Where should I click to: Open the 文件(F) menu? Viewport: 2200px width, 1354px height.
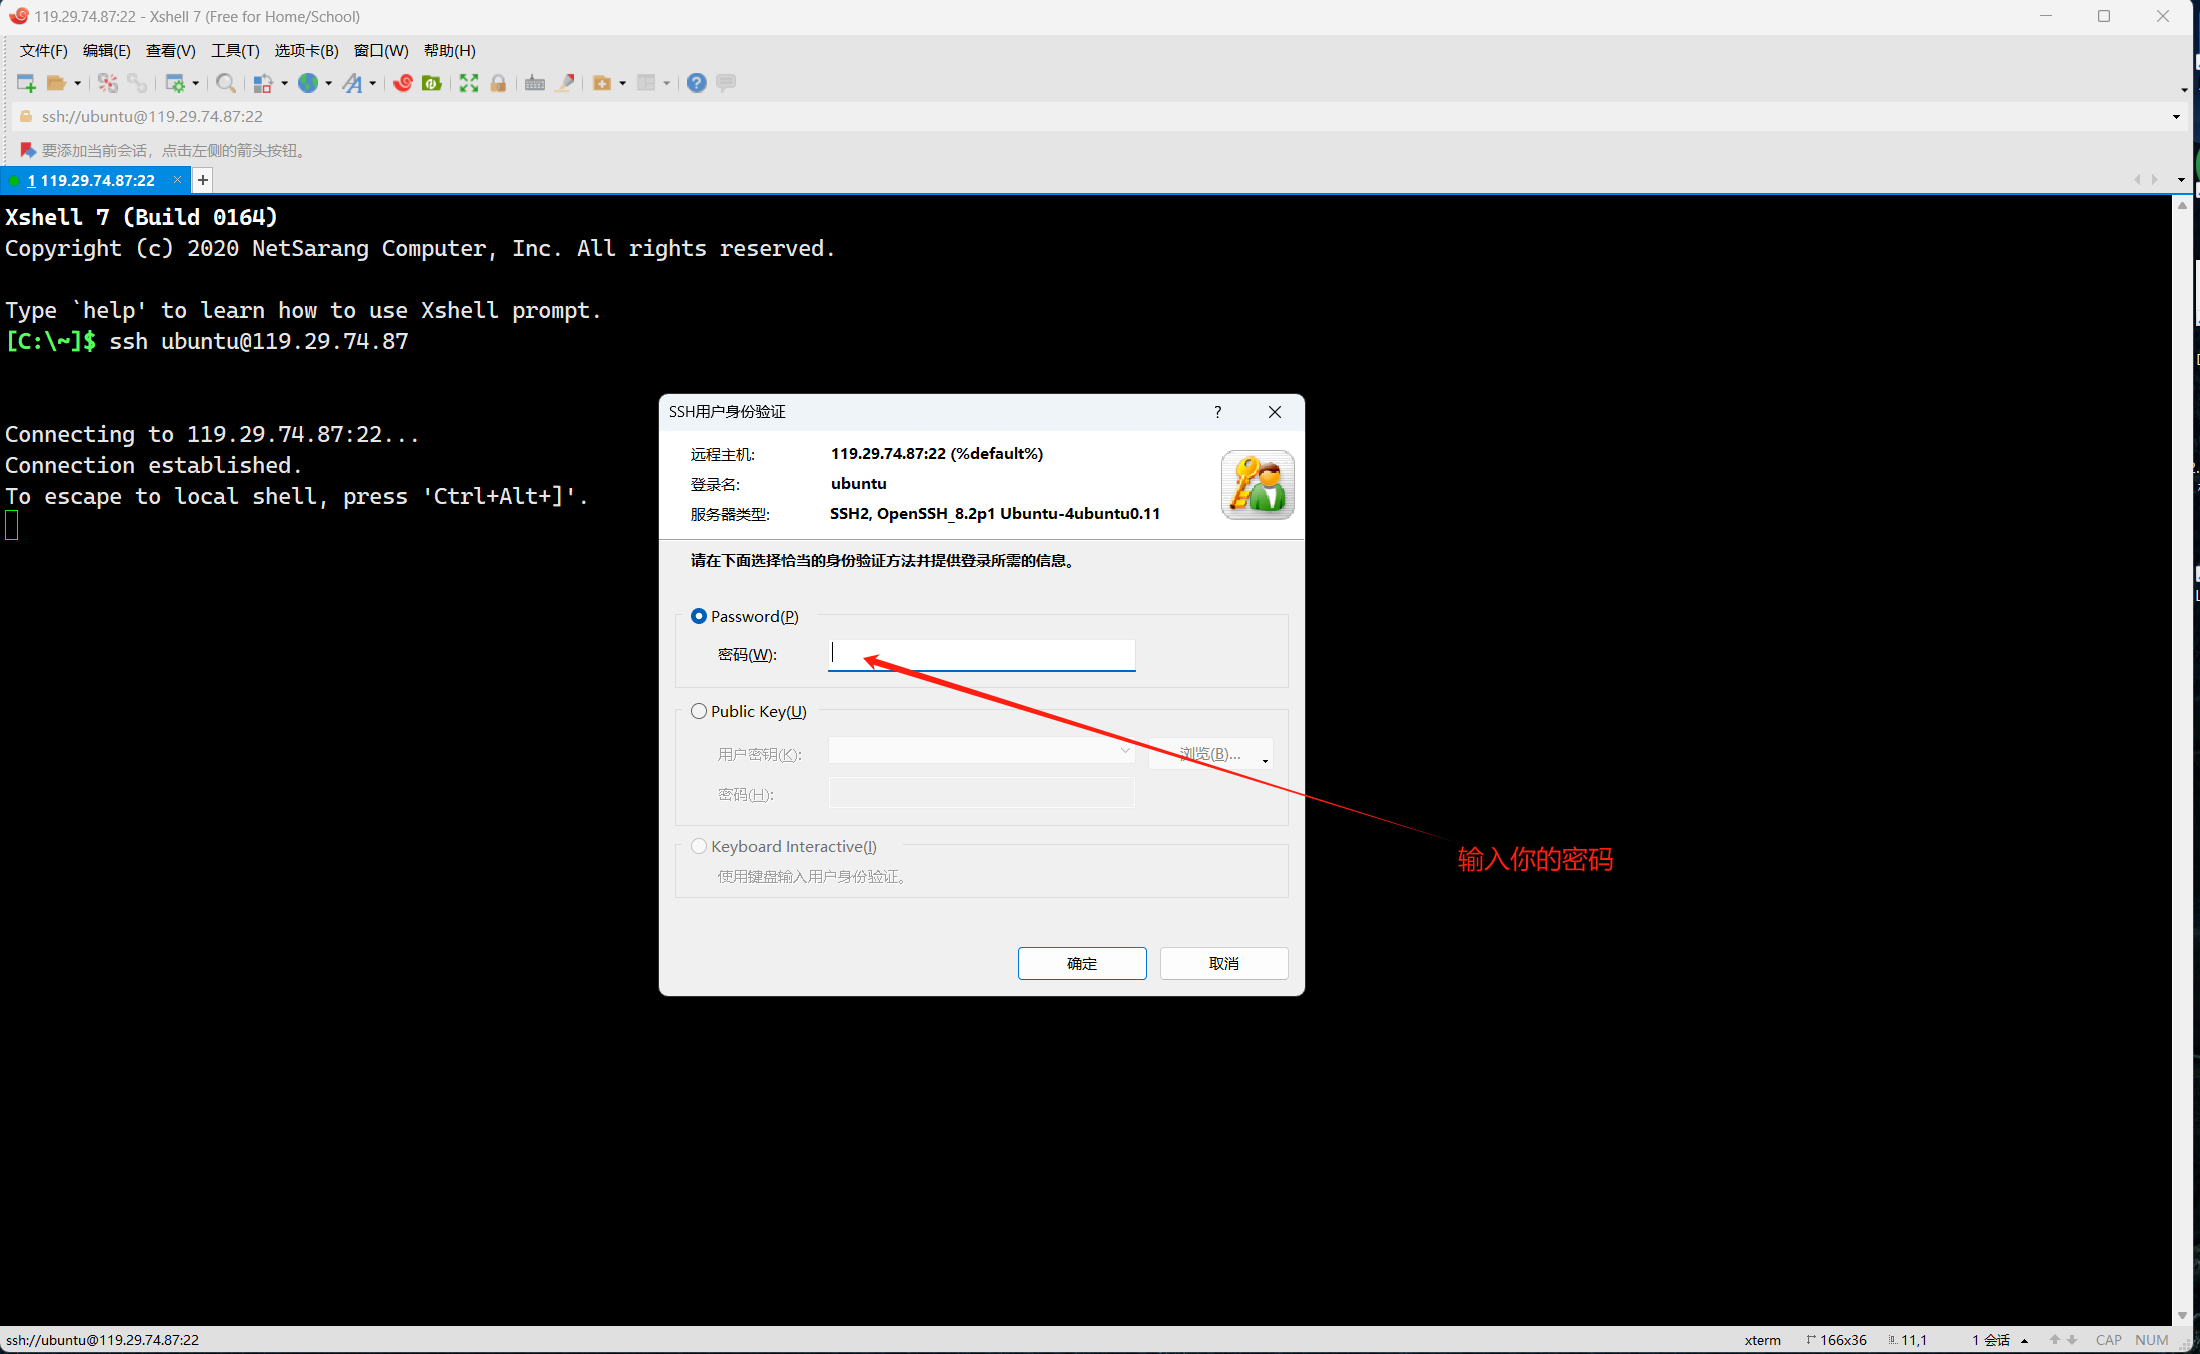tap(44, 51)
